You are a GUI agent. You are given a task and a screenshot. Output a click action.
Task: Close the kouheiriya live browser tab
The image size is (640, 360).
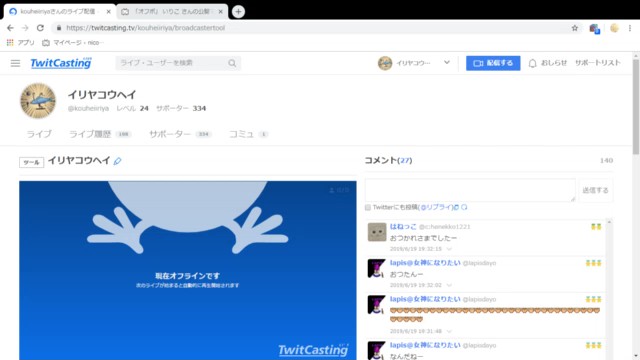click(x=109, y=11)
